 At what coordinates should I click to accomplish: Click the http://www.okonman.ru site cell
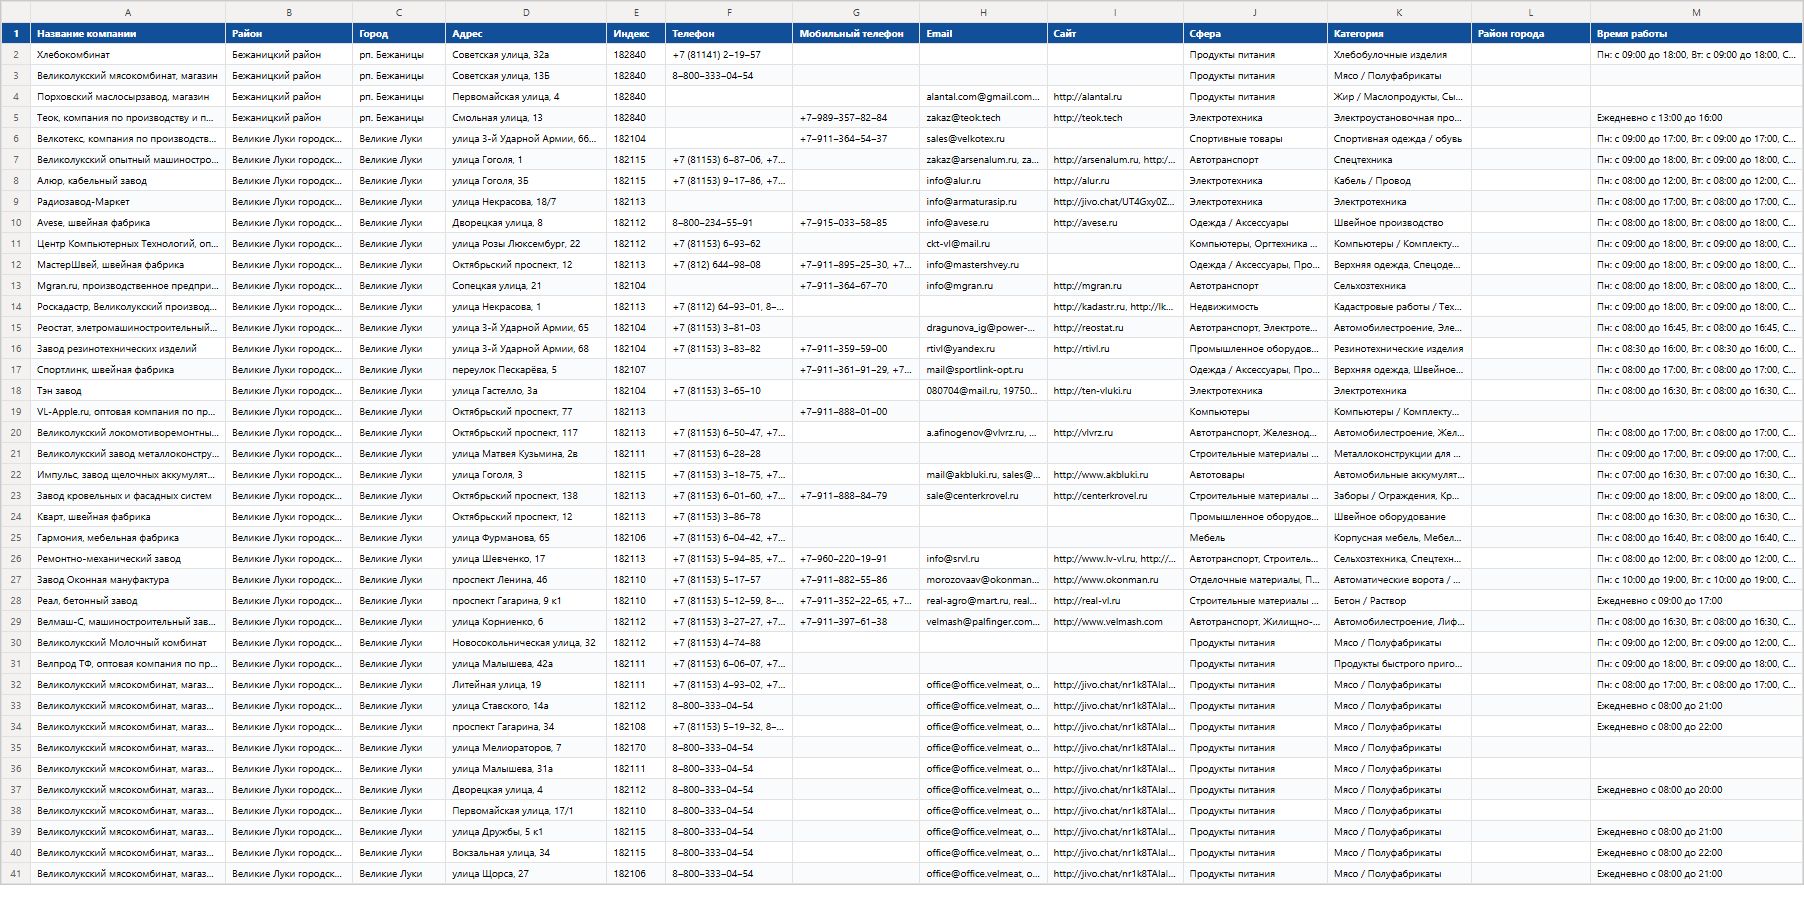[x=1115, y=580]
